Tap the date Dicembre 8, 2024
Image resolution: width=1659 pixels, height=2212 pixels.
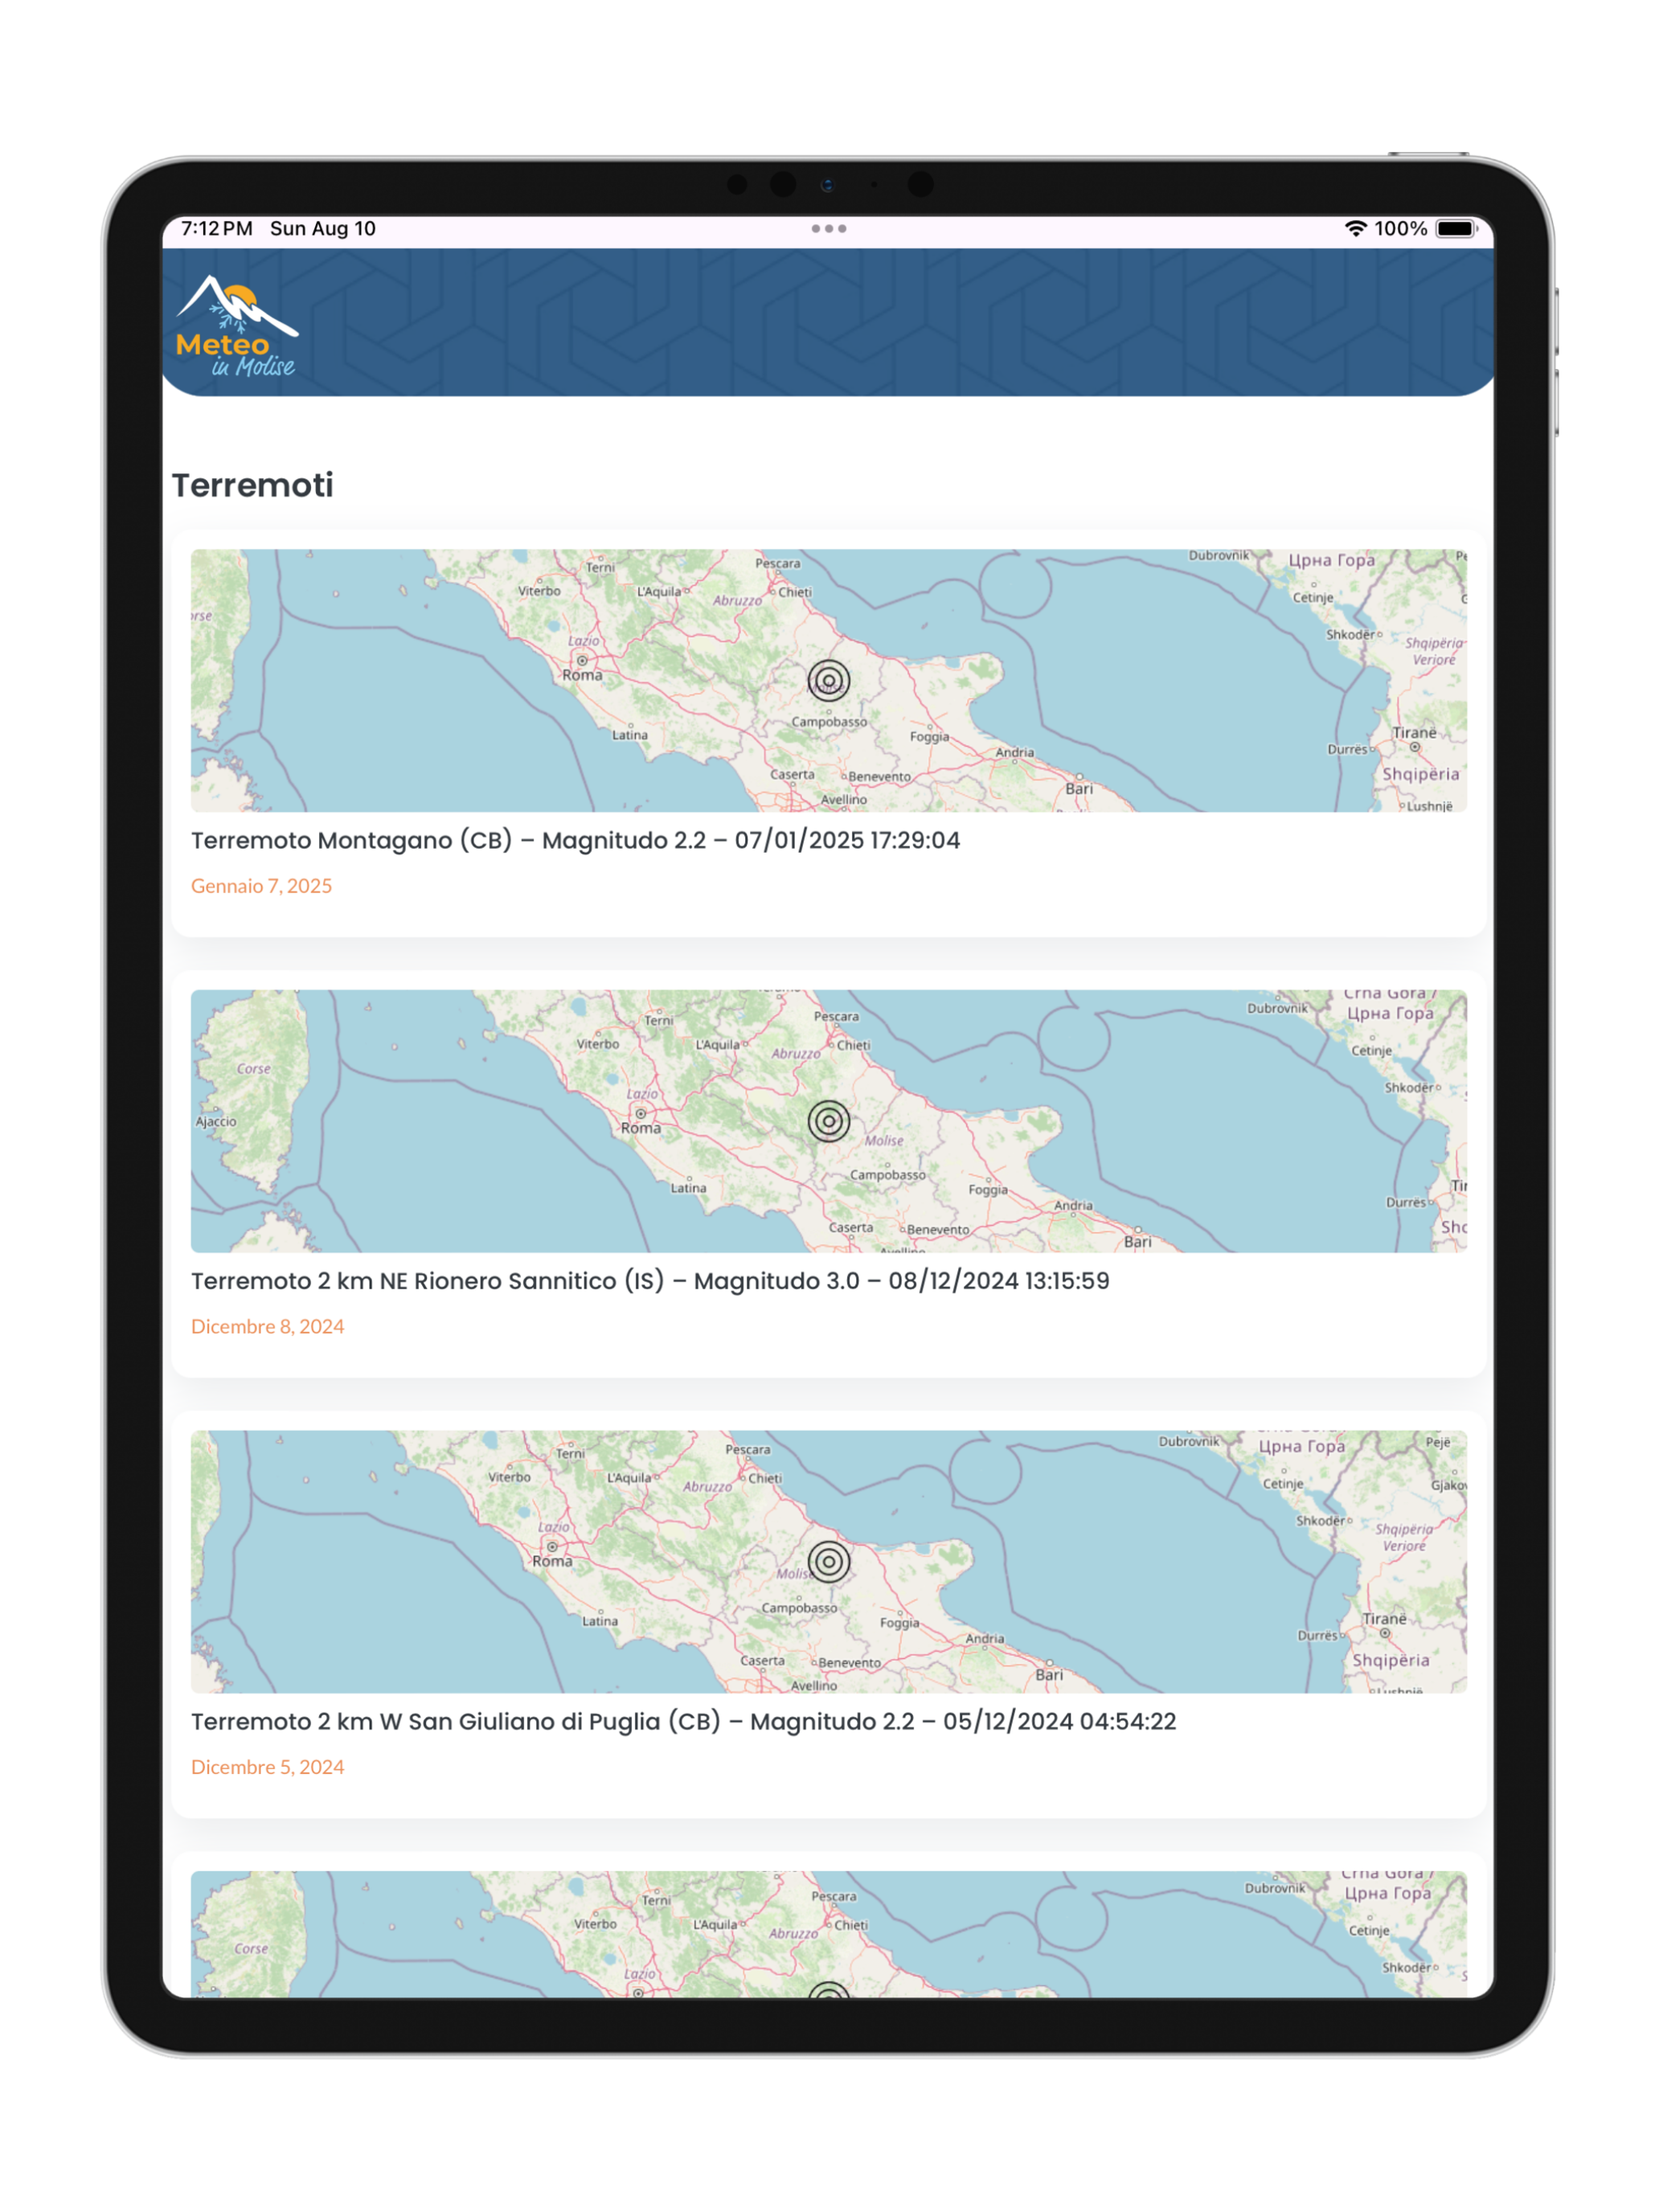pyautogui.click(x=267, y=1327)
